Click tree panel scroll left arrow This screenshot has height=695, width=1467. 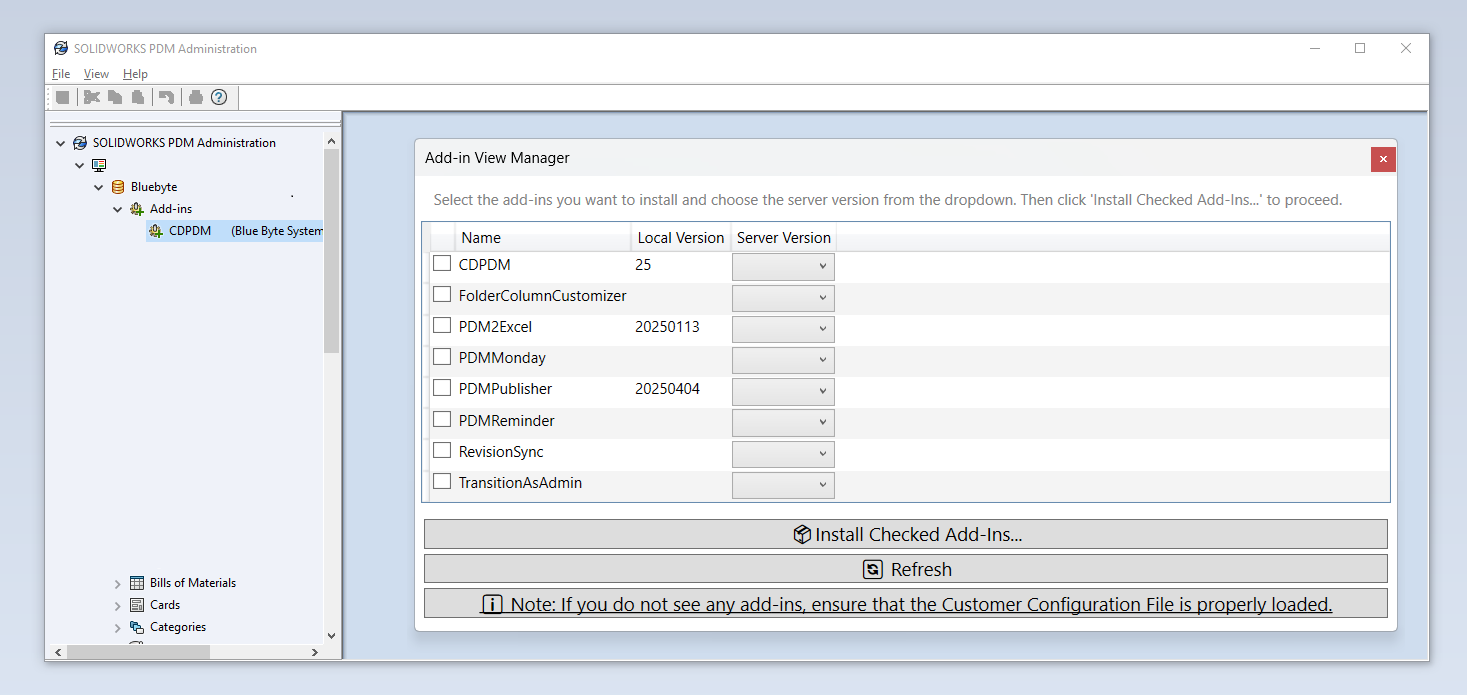tap(57, 652)
